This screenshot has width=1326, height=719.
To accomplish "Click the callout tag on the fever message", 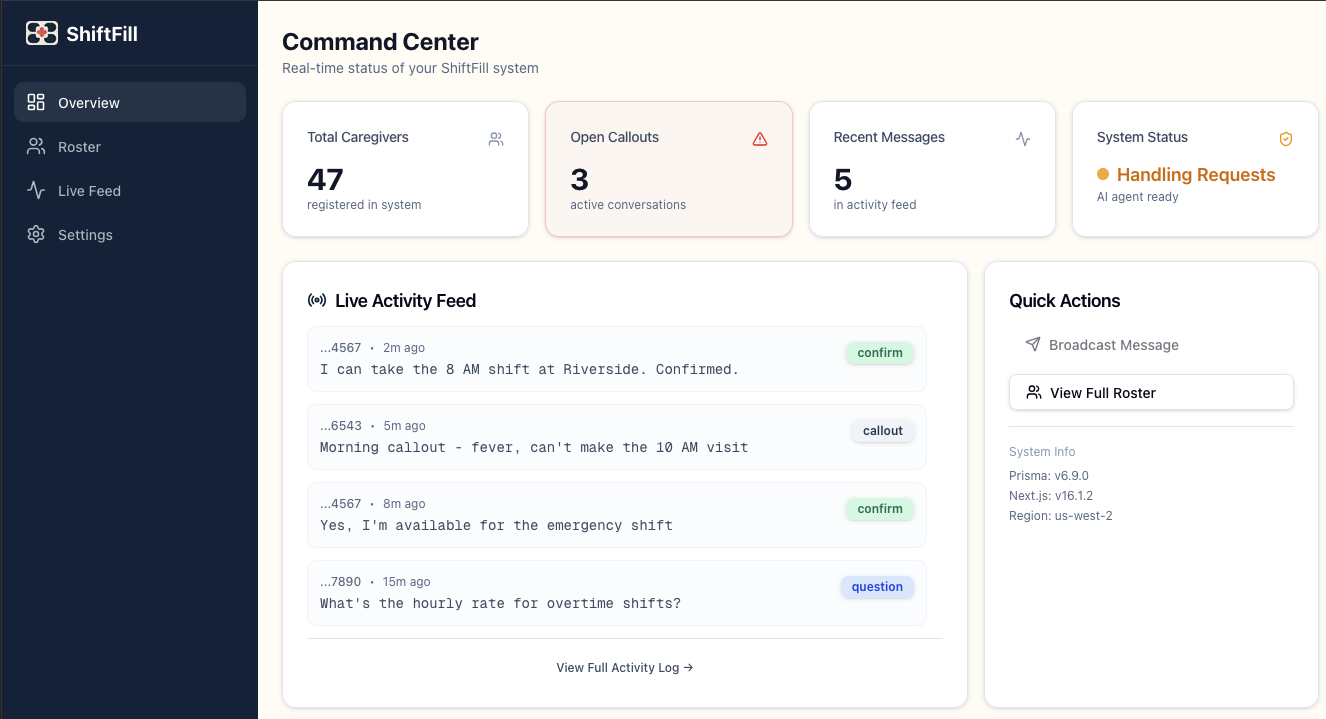I will 883,431.
